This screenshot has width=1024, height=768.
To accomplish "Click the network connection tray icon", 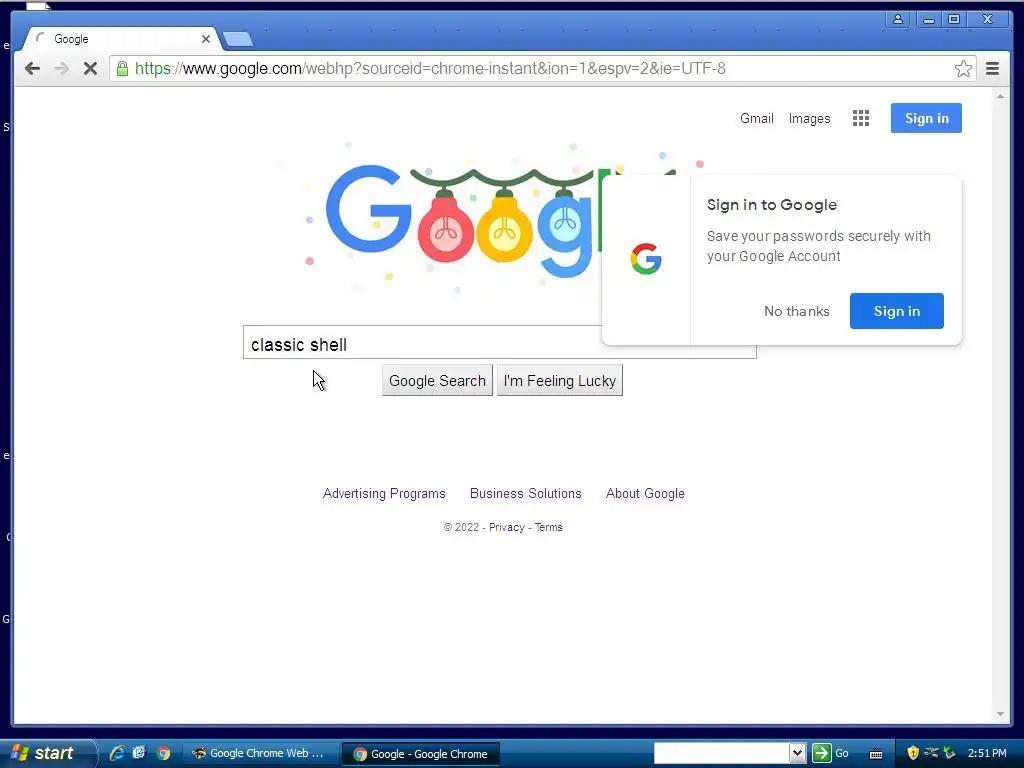I will tap(931, 753).
